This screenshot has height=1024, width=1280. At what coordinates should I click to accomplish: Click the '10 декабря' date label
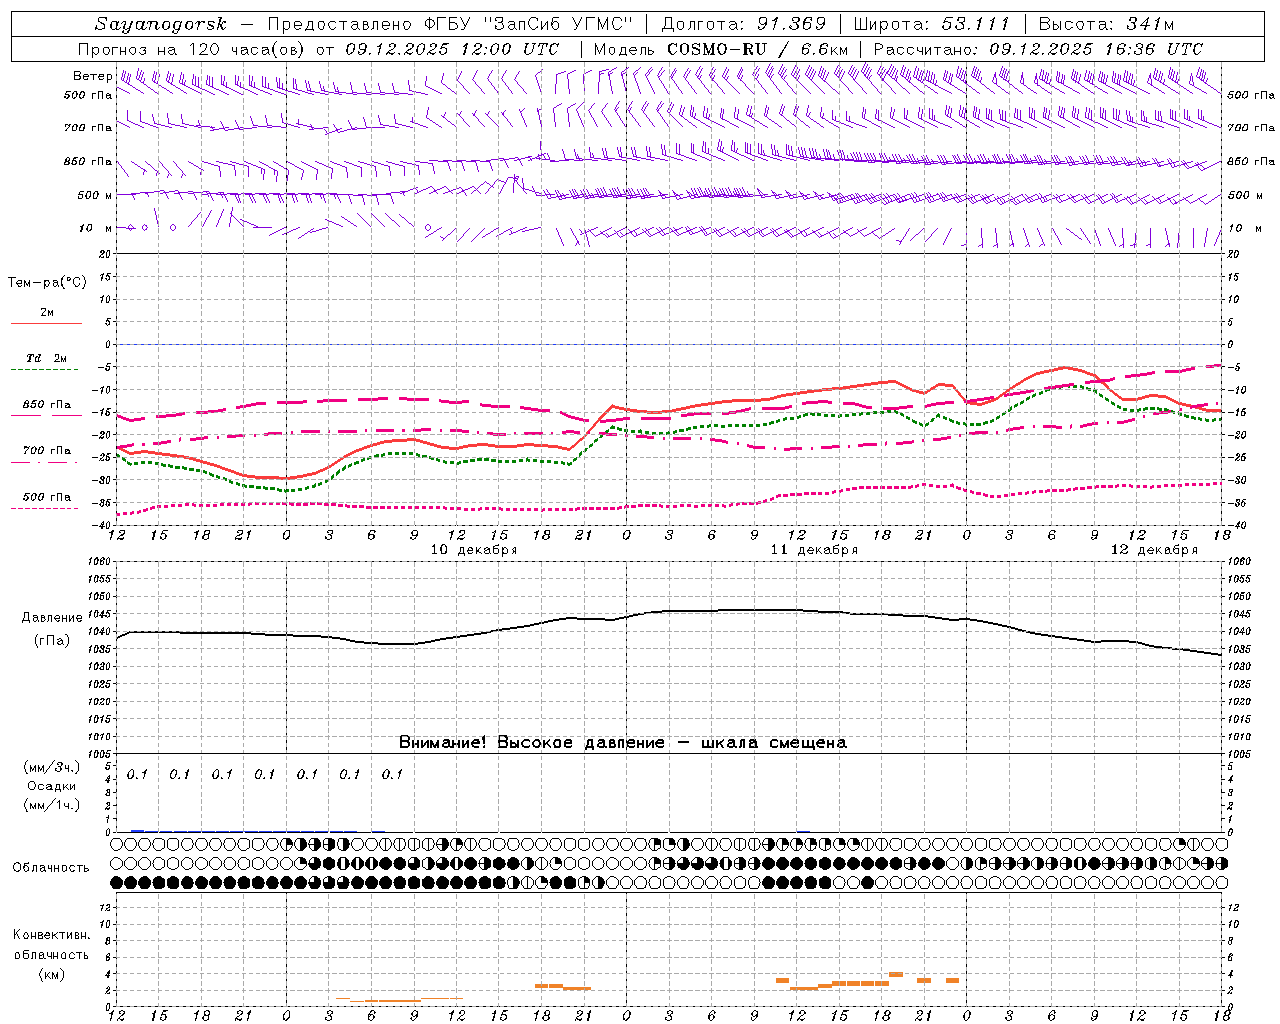click(473, 550)
